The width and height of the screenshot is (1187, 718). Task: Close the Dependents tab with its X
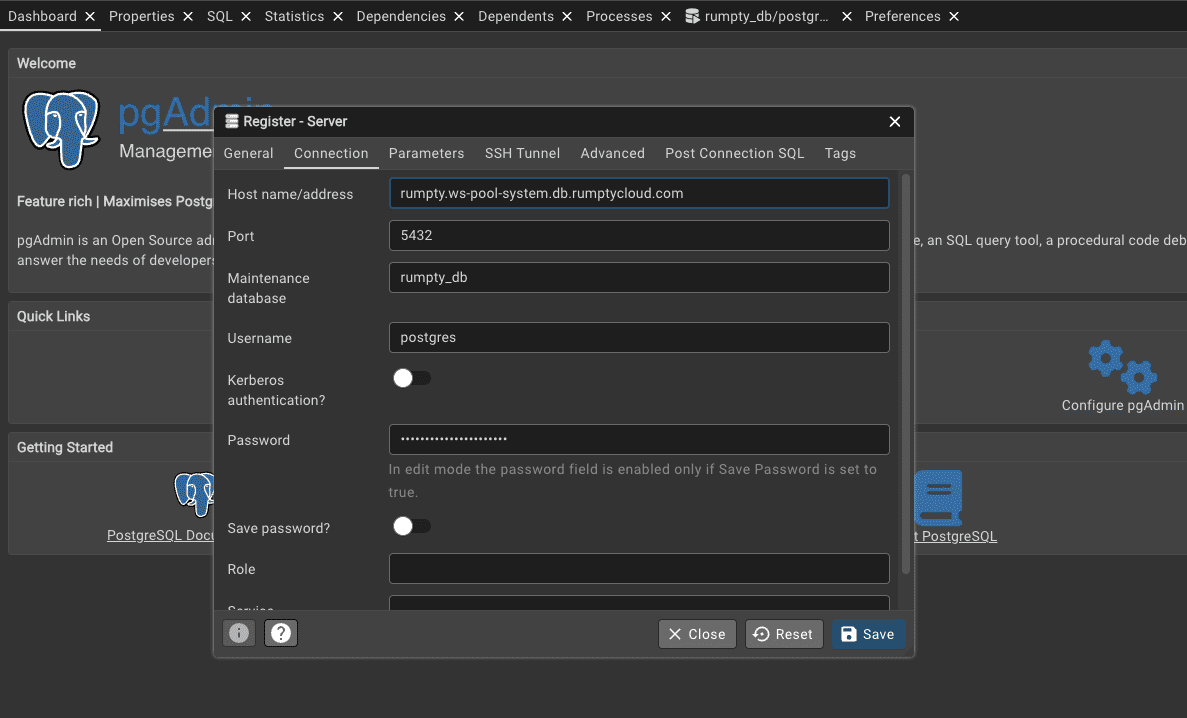[567, 17]
